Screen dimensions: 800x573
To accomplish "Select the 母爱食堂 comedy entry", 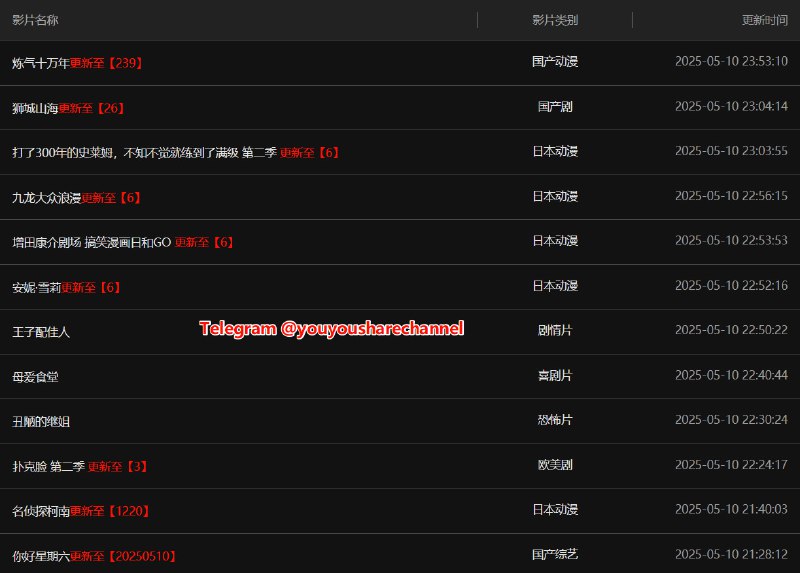I will pyautogui.click(x=35, y=376).
